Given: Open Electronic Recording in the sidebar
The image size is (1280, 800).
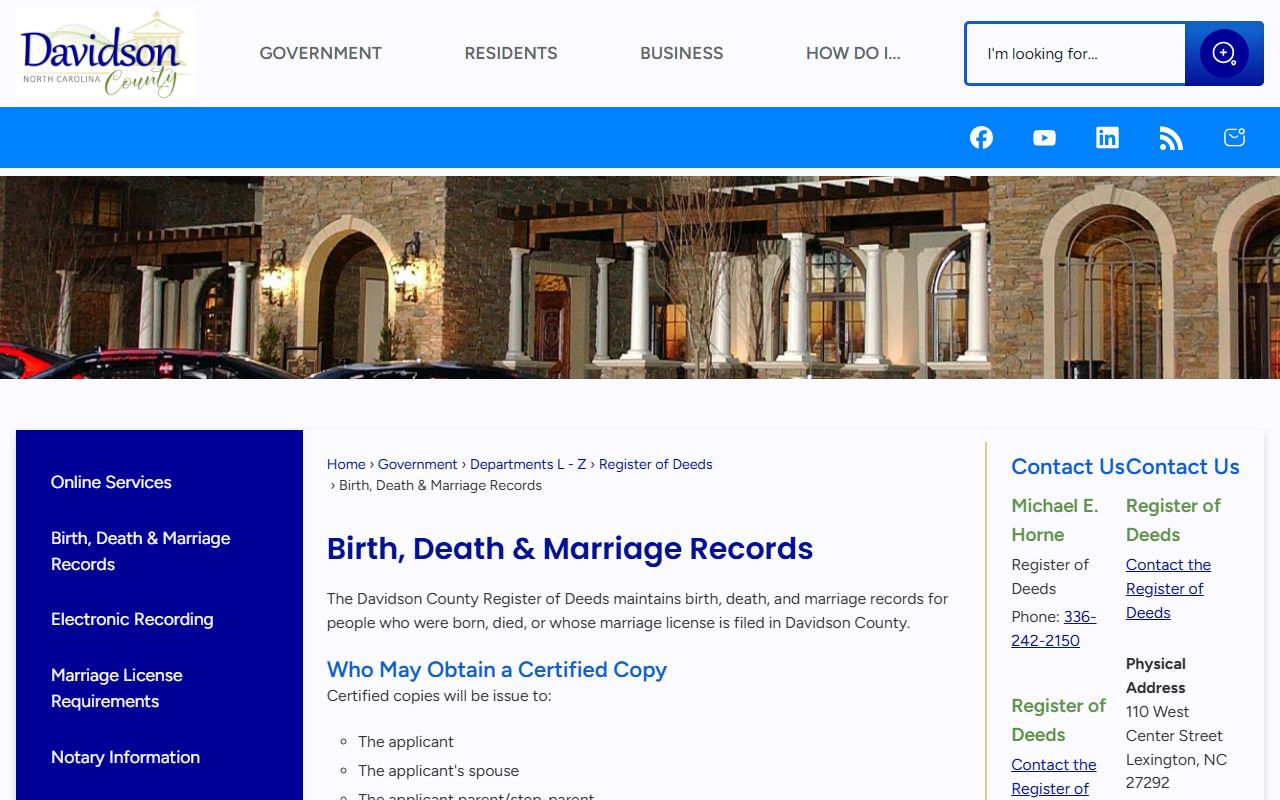Looking at the screenshot, I should tap(132, 619).
